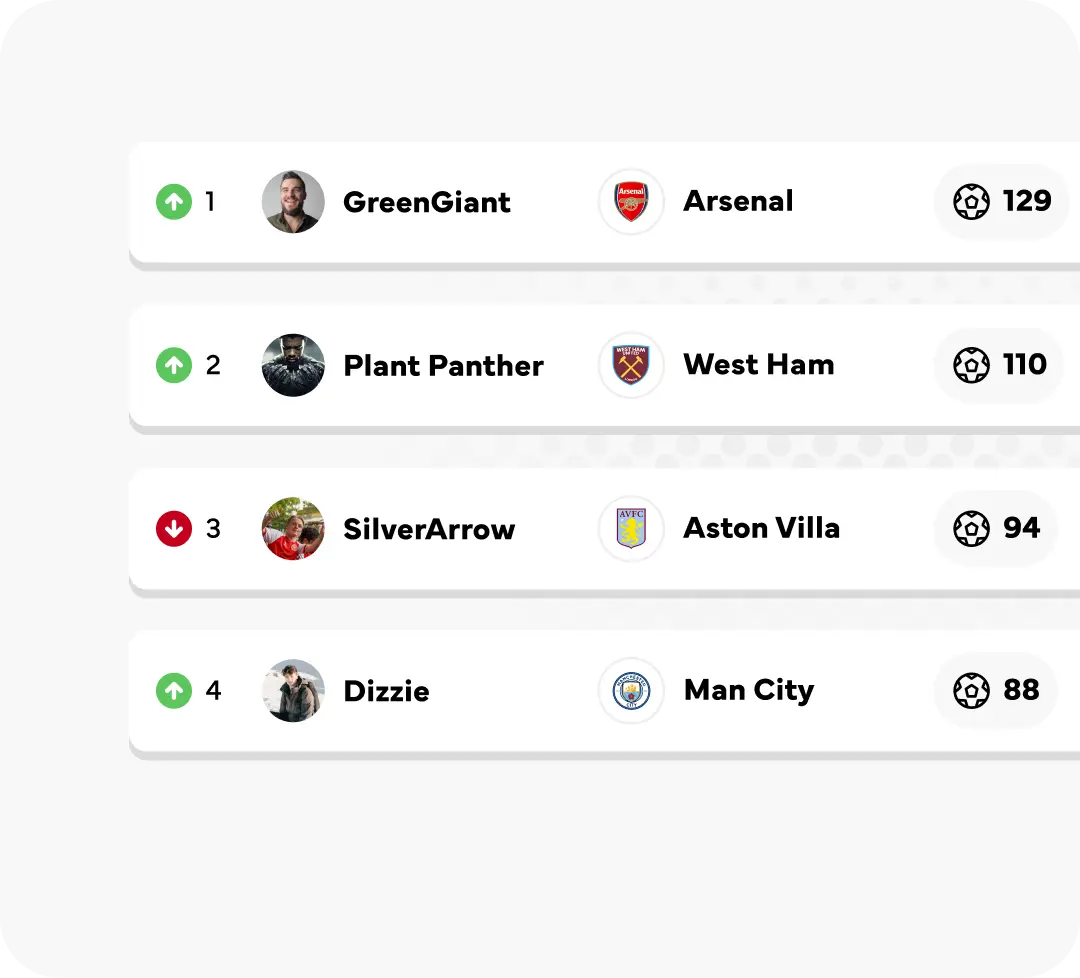
Task: Click the 88 points badge
Action: 995,691
